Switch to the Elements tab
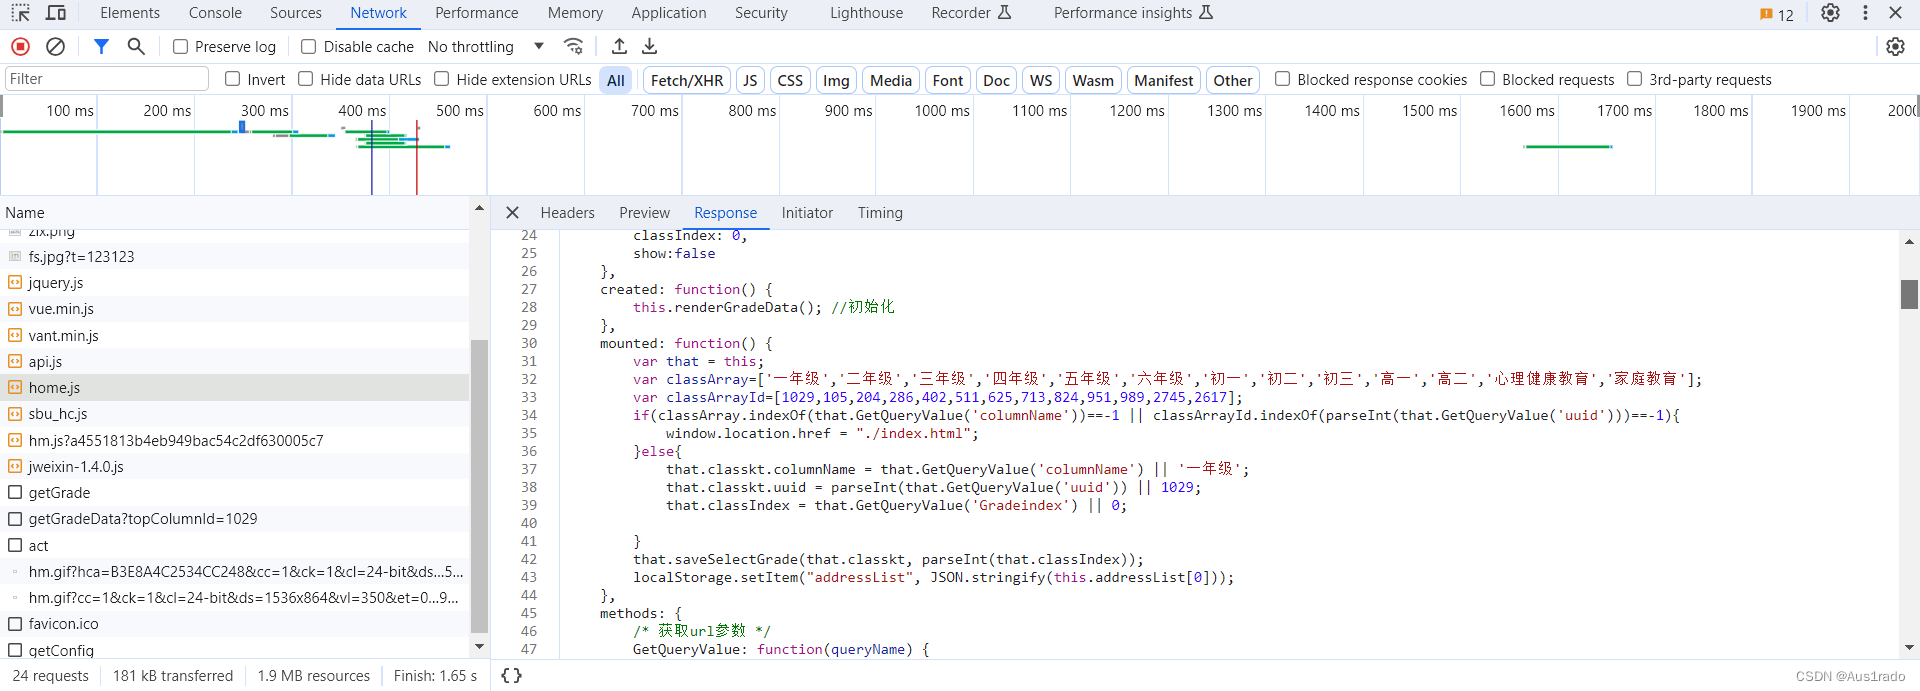This screenshot has width=1920, height=691. tap(130, 13)
